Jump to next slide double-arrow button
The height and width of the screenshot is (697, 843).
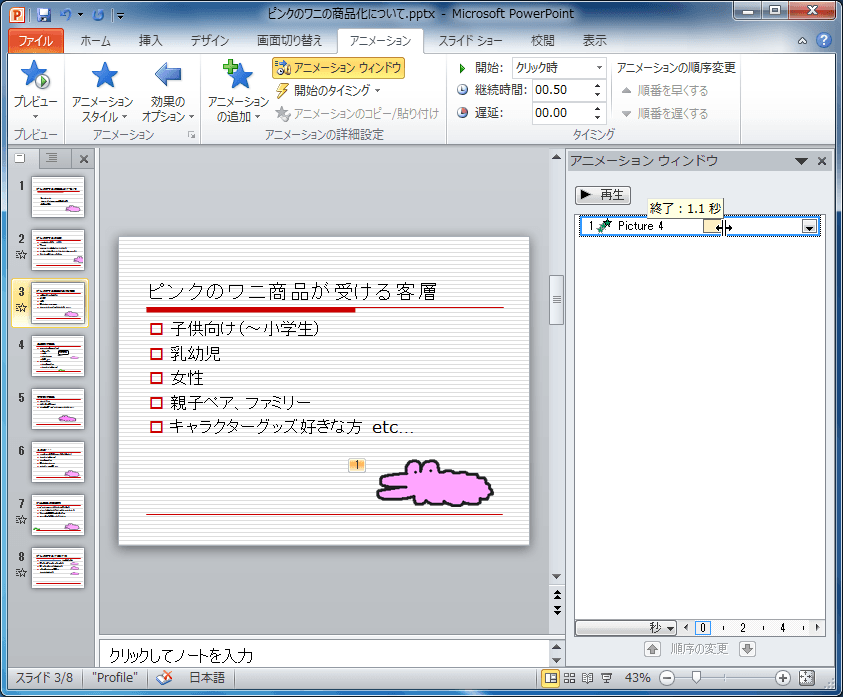[557, 610]
